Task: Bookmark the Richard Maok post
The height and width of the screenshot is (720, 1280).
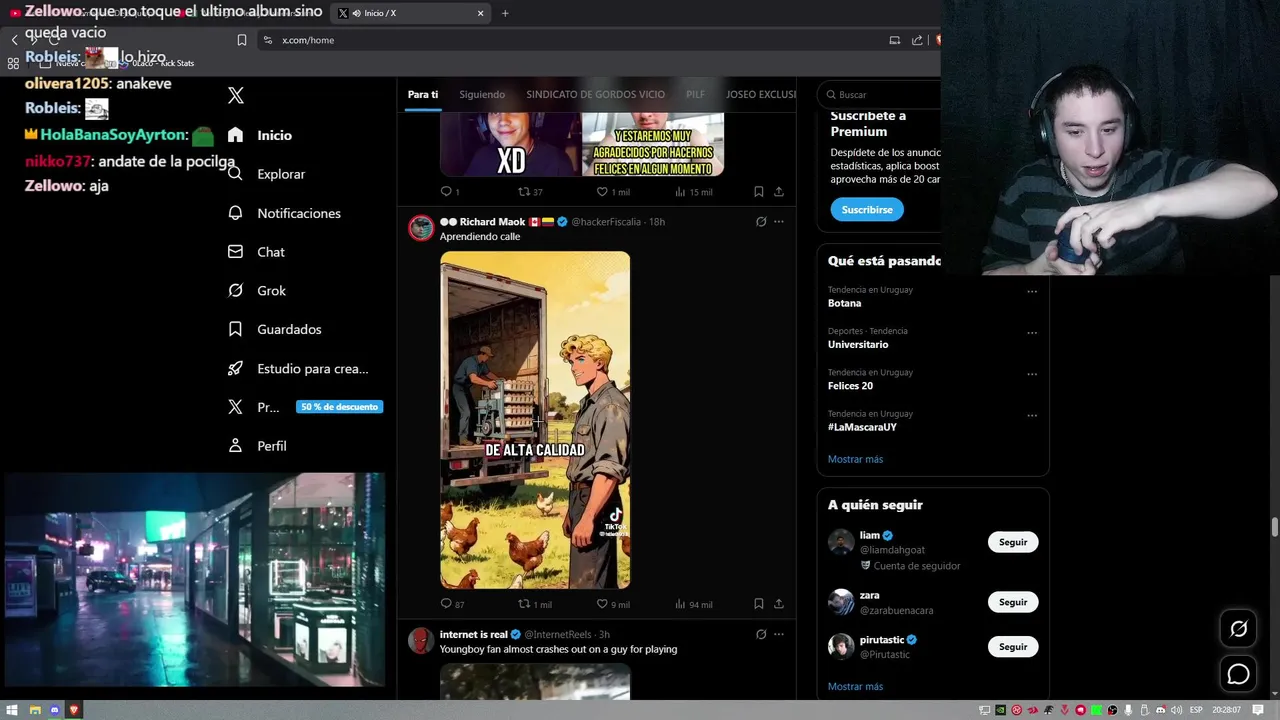Action: click(x=758, y=604)
